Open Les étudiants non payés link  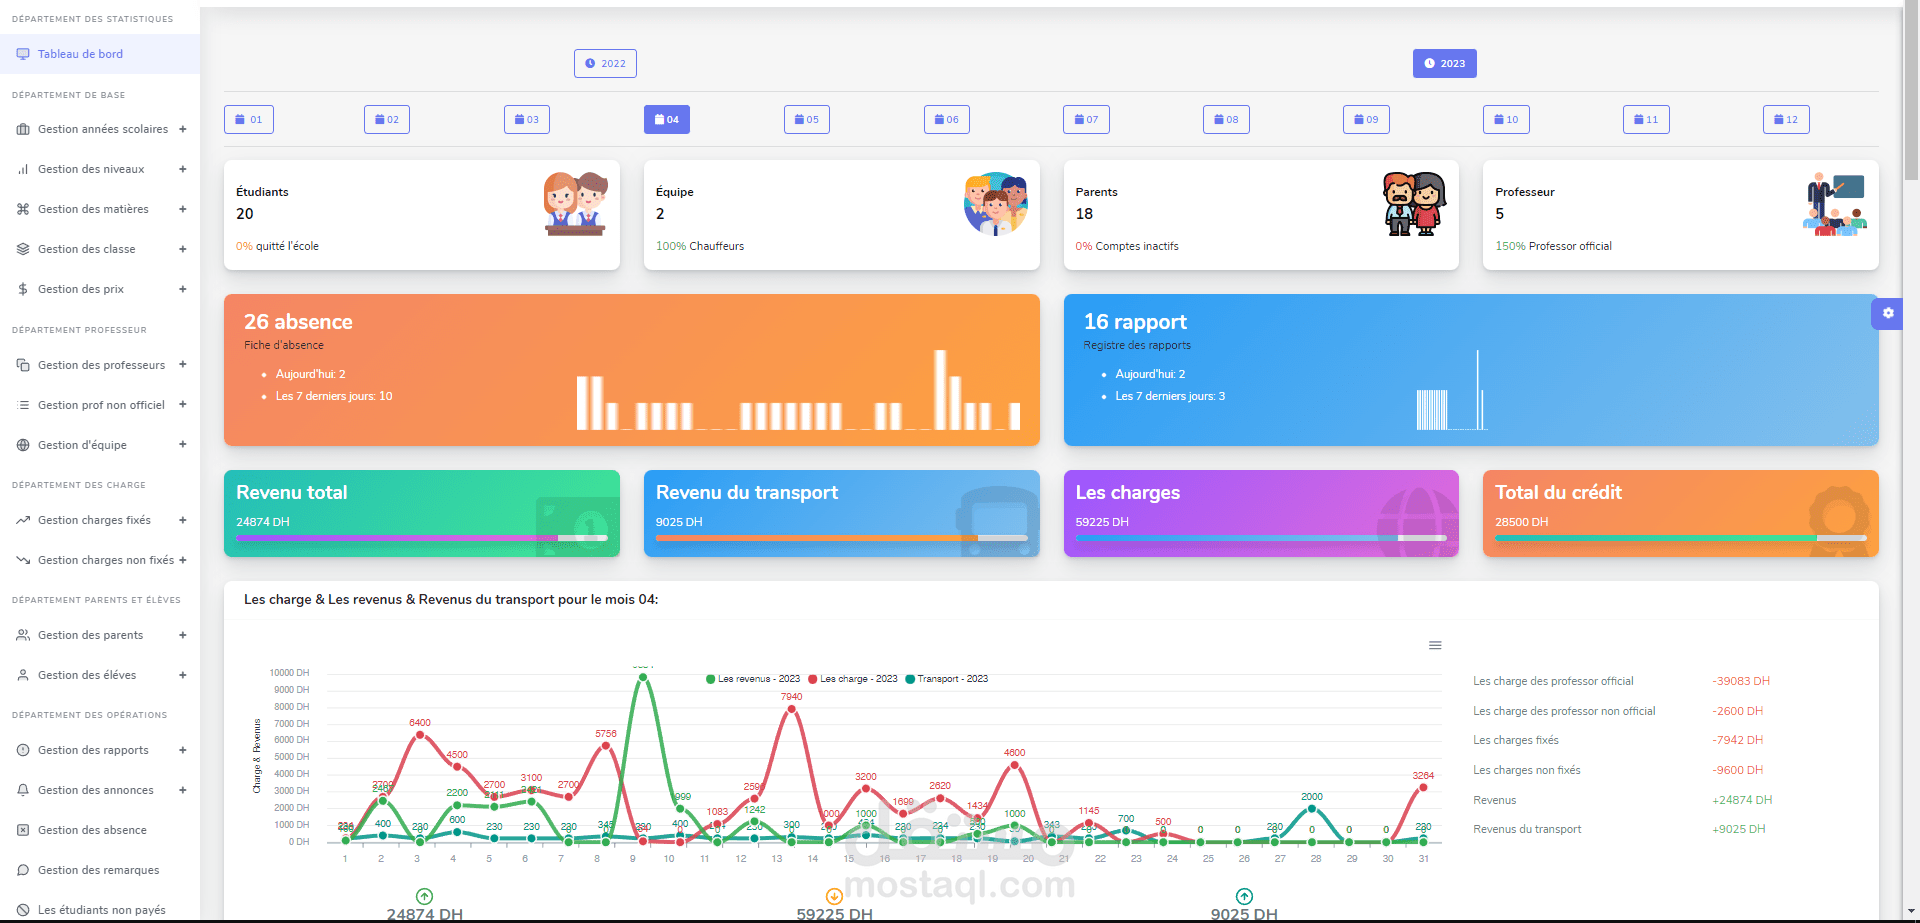pos(100,910)
